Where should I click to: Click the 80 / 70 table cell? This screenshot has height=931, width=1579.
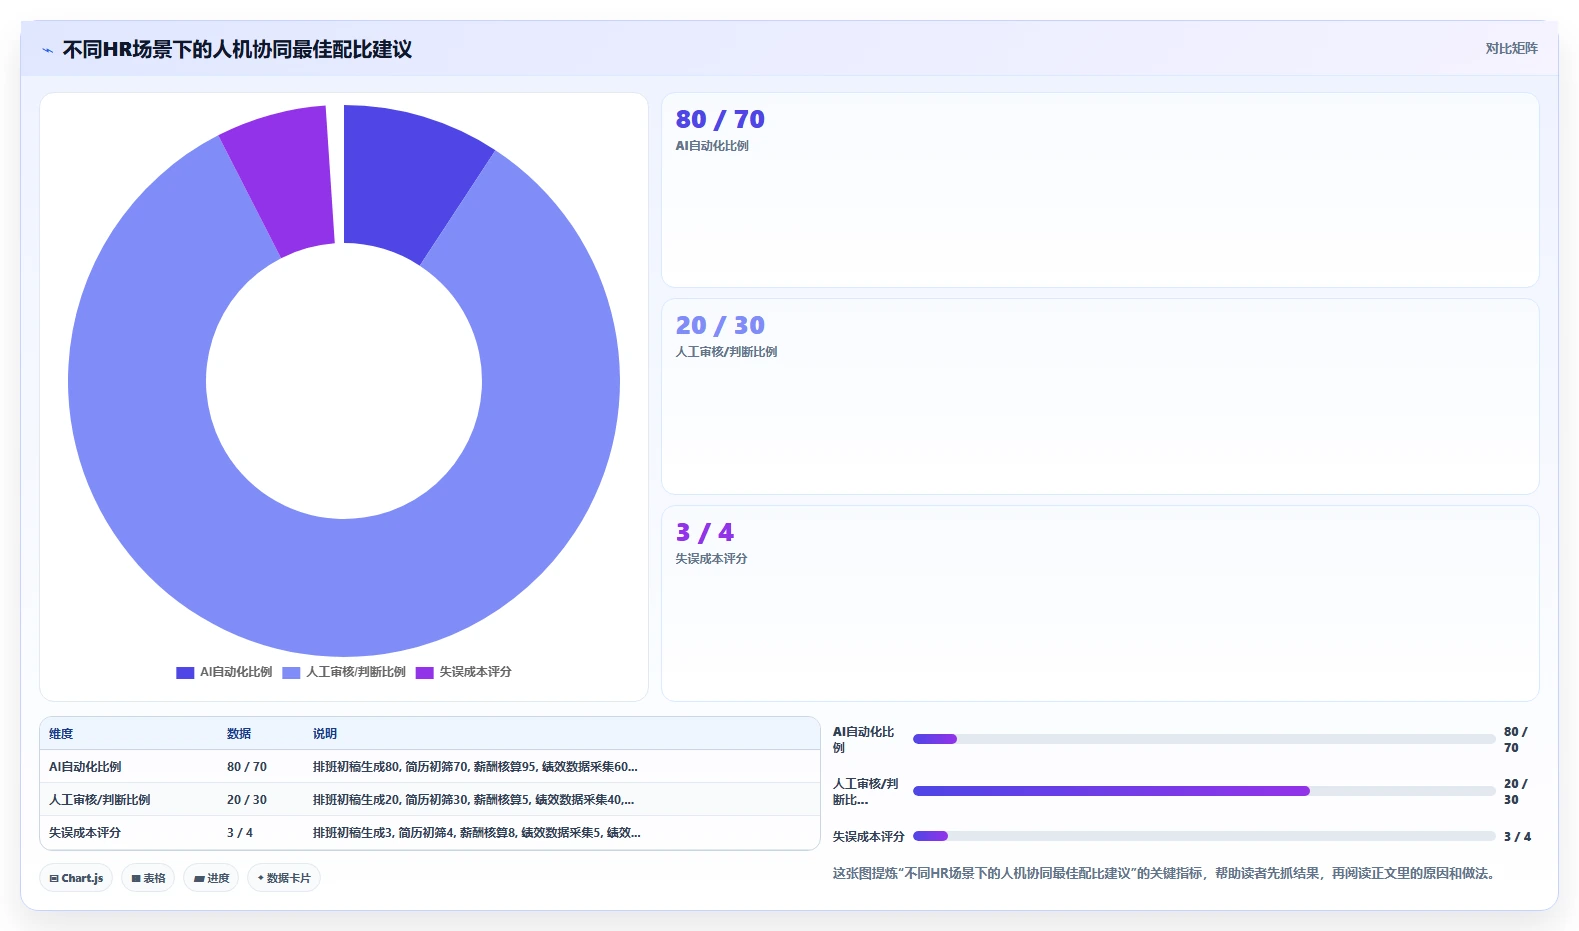247,767
